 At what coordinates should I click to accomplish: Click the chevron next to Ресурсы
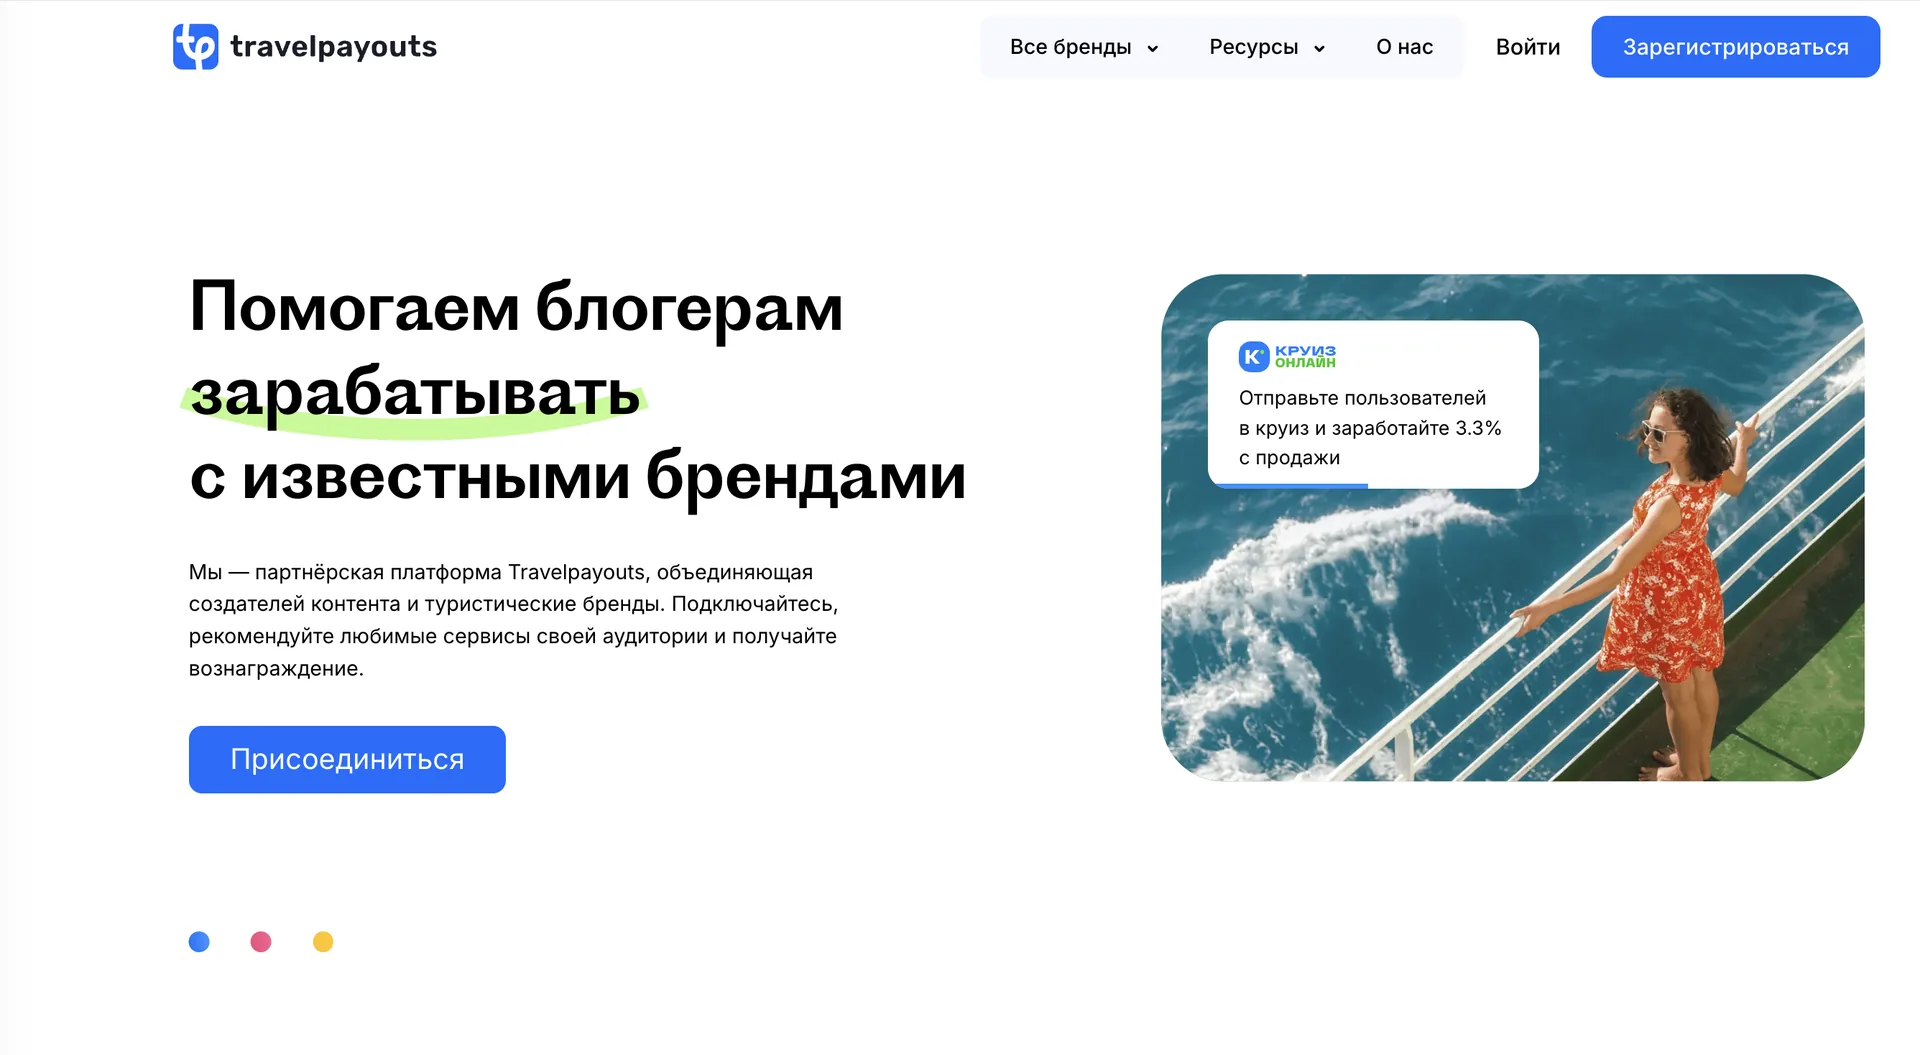coord(1319,48)
